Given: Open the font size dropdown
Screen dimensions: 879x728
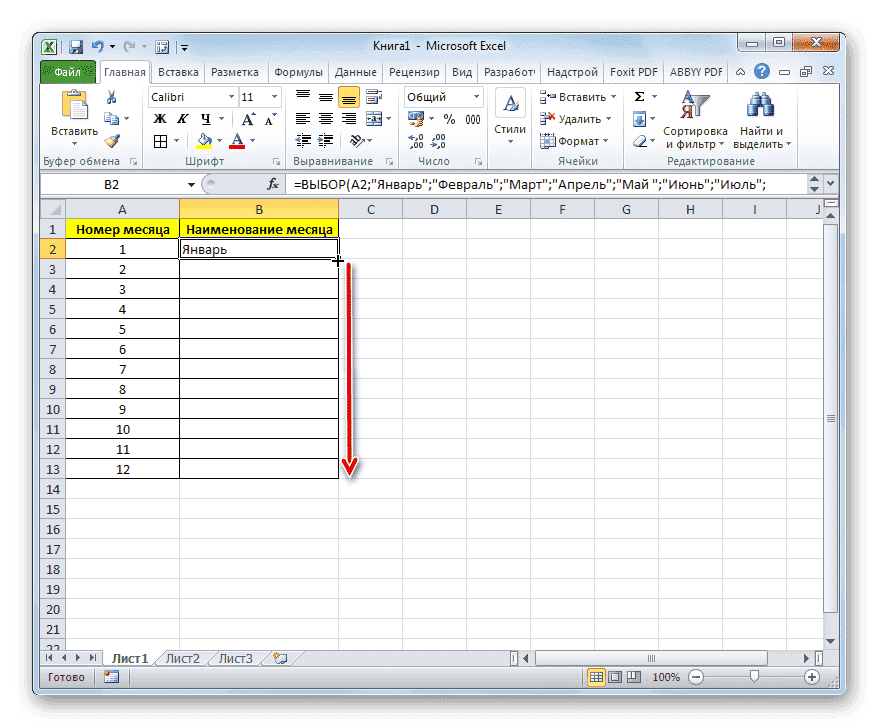Looking at the screenshot, I should click(x=272, y=97).
